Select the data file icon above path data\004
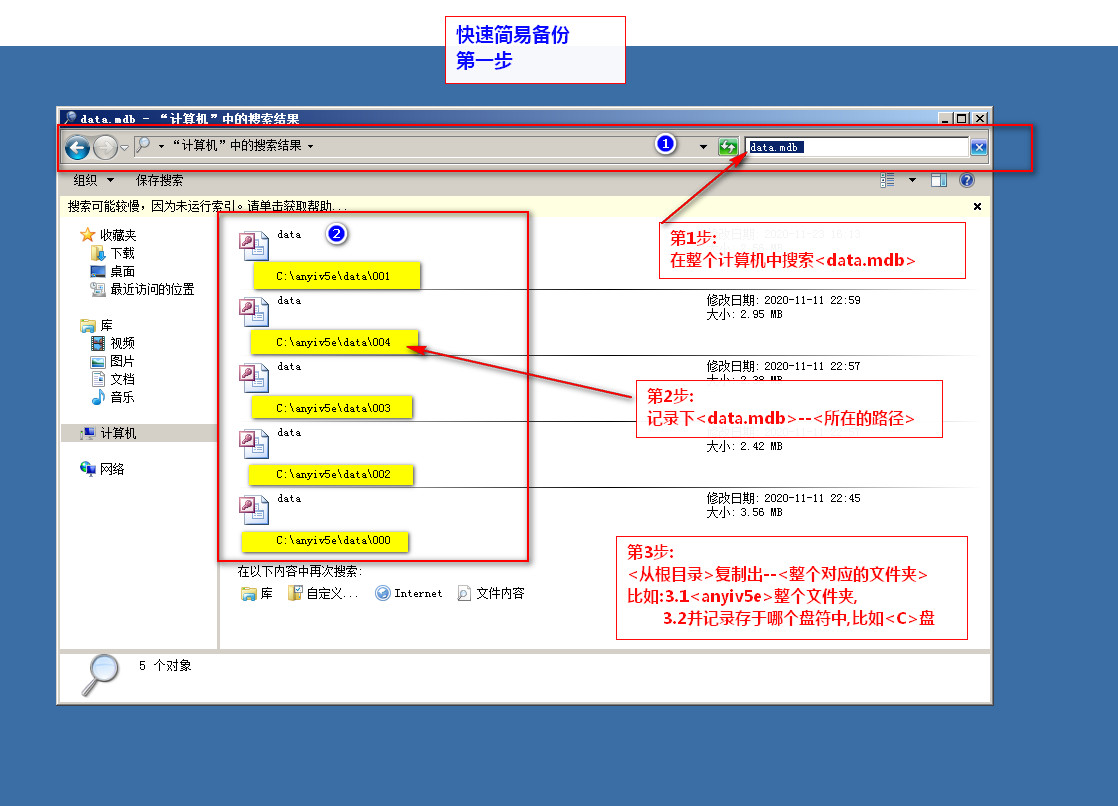1118x806 pixels. pyautogui.click(x=253, y=312)
